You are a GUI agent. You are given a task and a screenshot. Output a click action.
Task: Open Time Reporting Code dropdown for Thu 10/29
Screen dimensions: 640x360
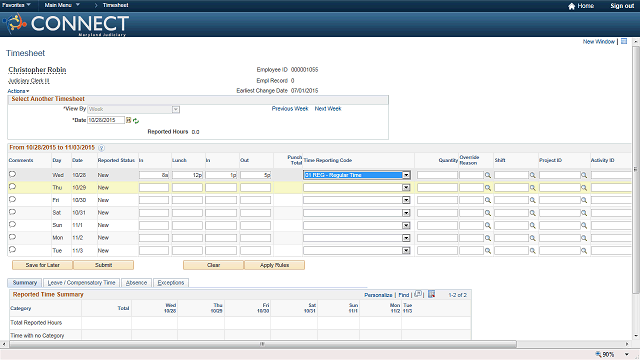(x=406, y=188)
